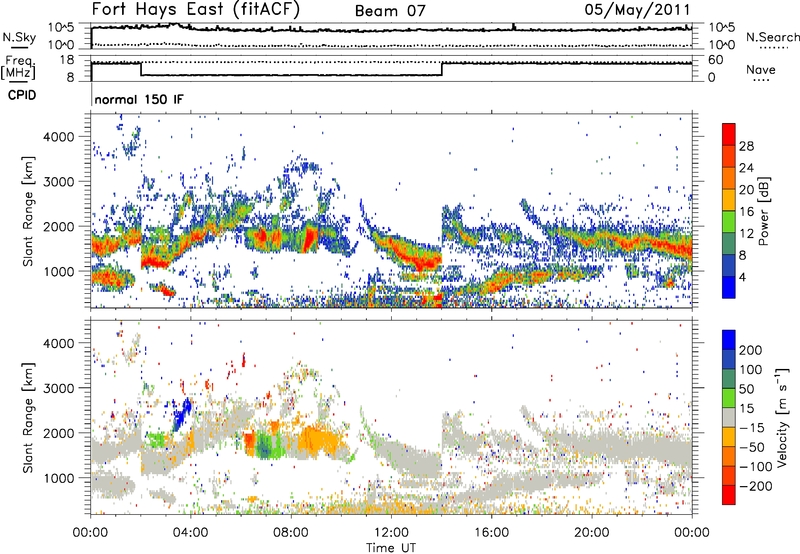Pick the 8–12 dB teal swatch
Screen dimensions: 800x554
click(729, 244)
